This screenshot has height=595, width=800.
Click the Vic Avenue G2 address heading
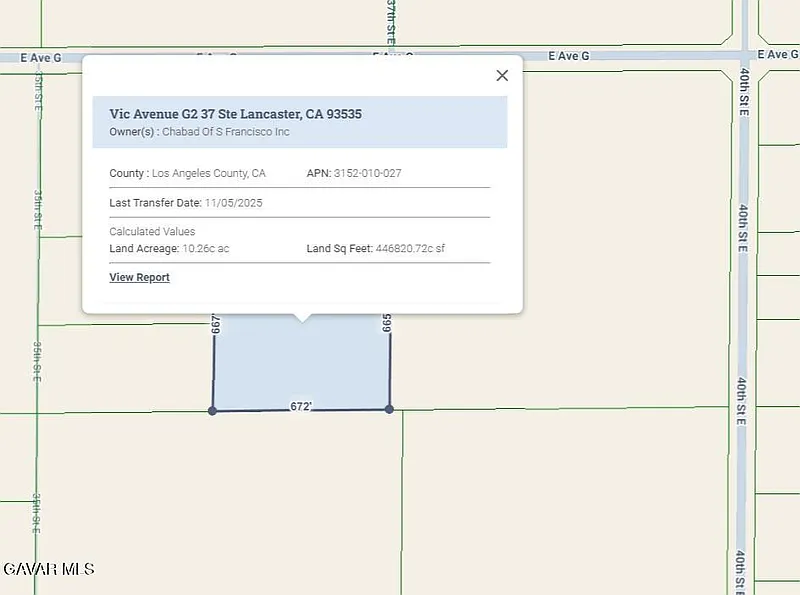tap(235, 114)
